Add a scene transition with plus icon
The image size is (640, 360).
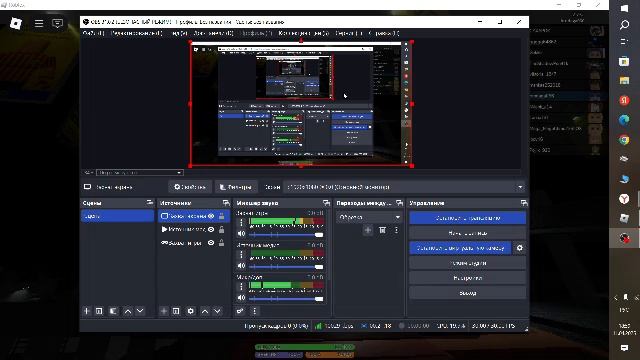[368, 230]
